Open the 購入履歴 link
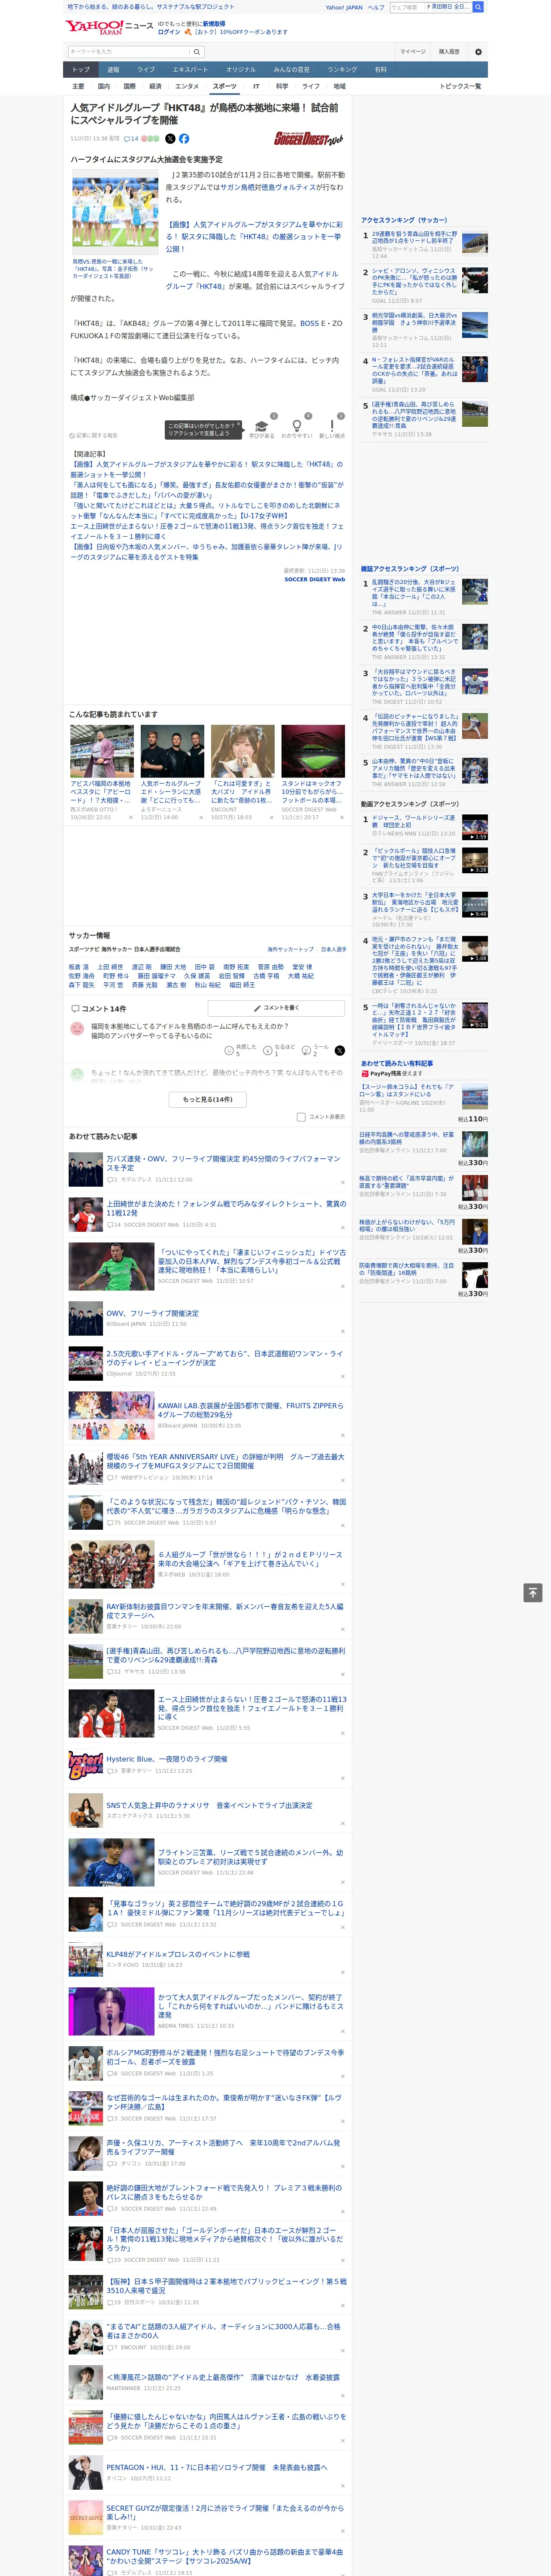 click(449, 52)
